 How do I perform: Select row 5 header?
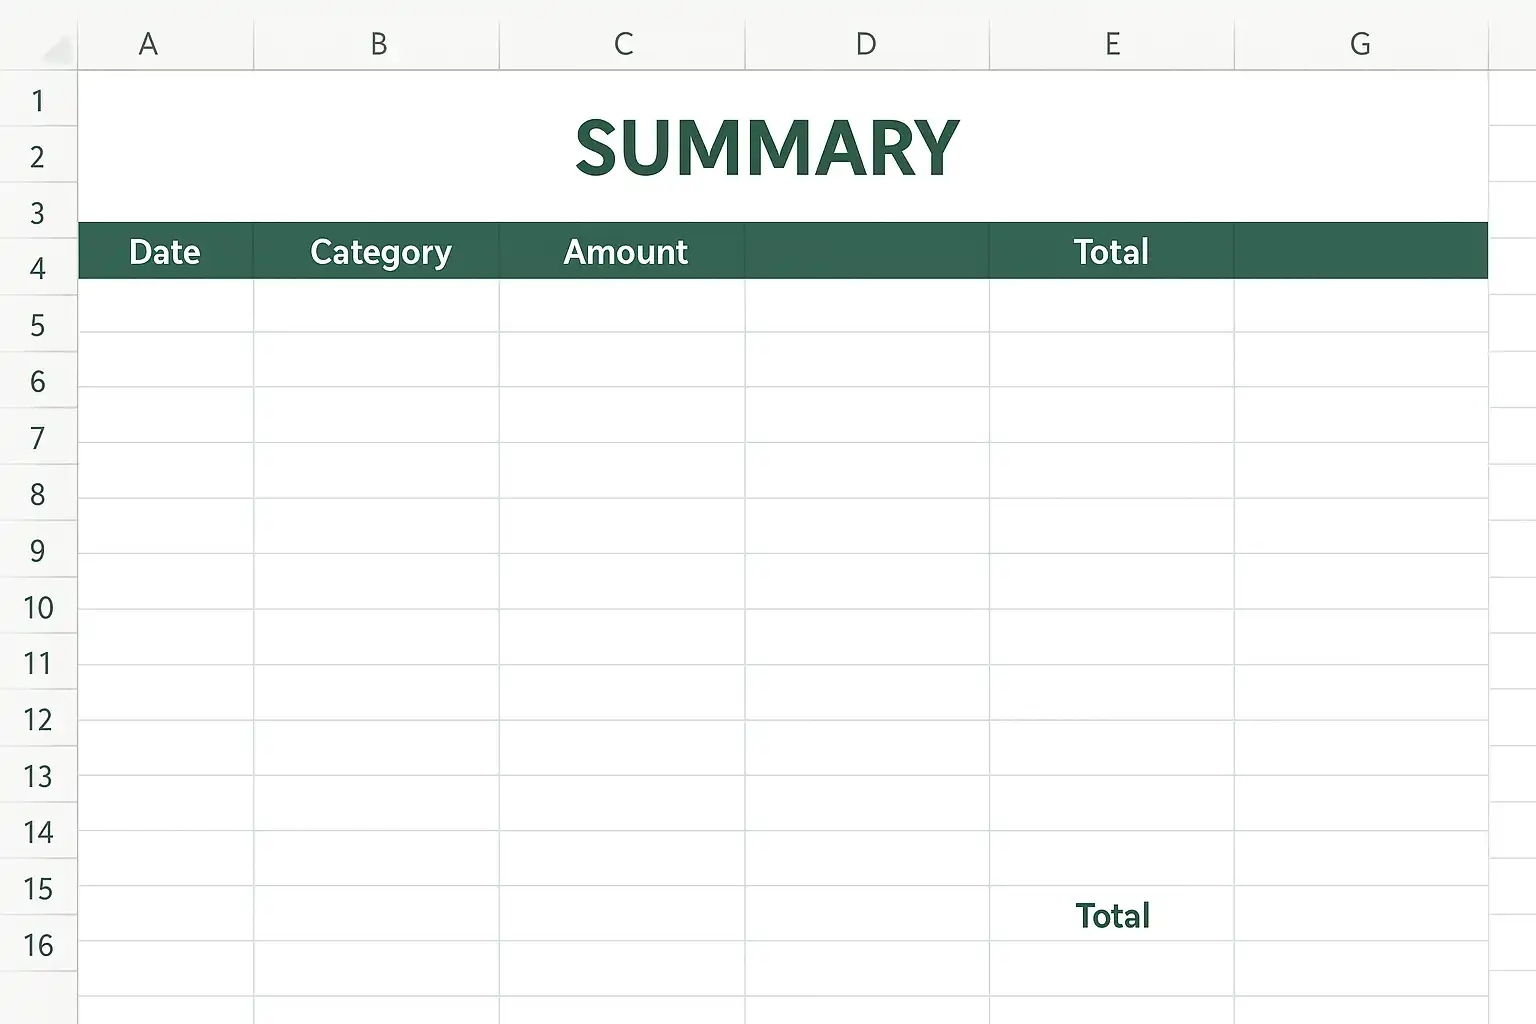coord(38,324)
